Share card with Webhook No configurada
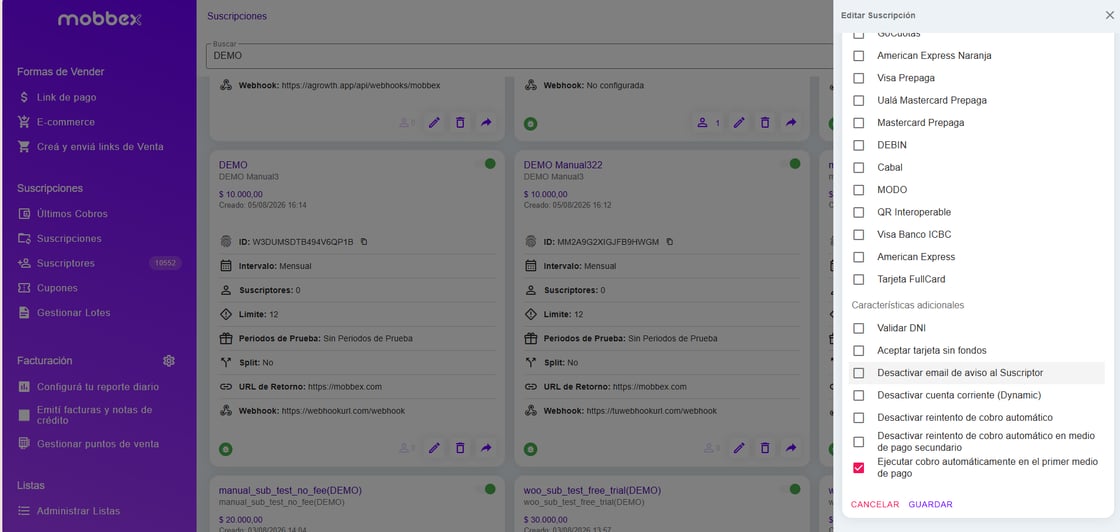Viewport: 1120px width, 532px height. (x=791, y=123)
